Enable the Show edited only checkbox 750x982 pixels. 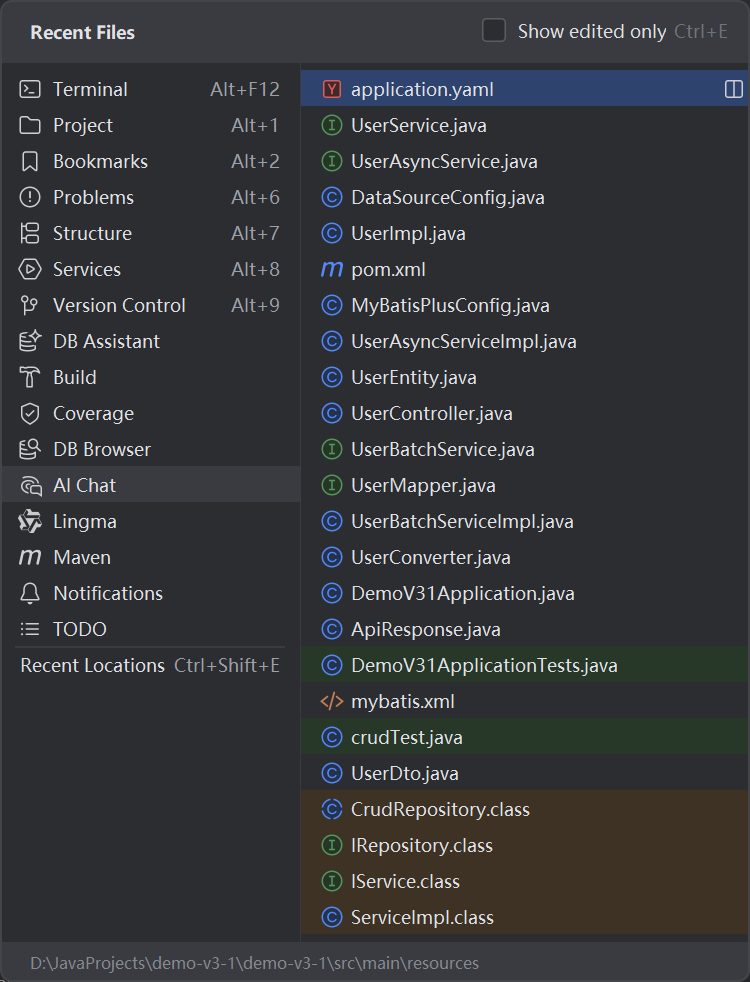494,31
